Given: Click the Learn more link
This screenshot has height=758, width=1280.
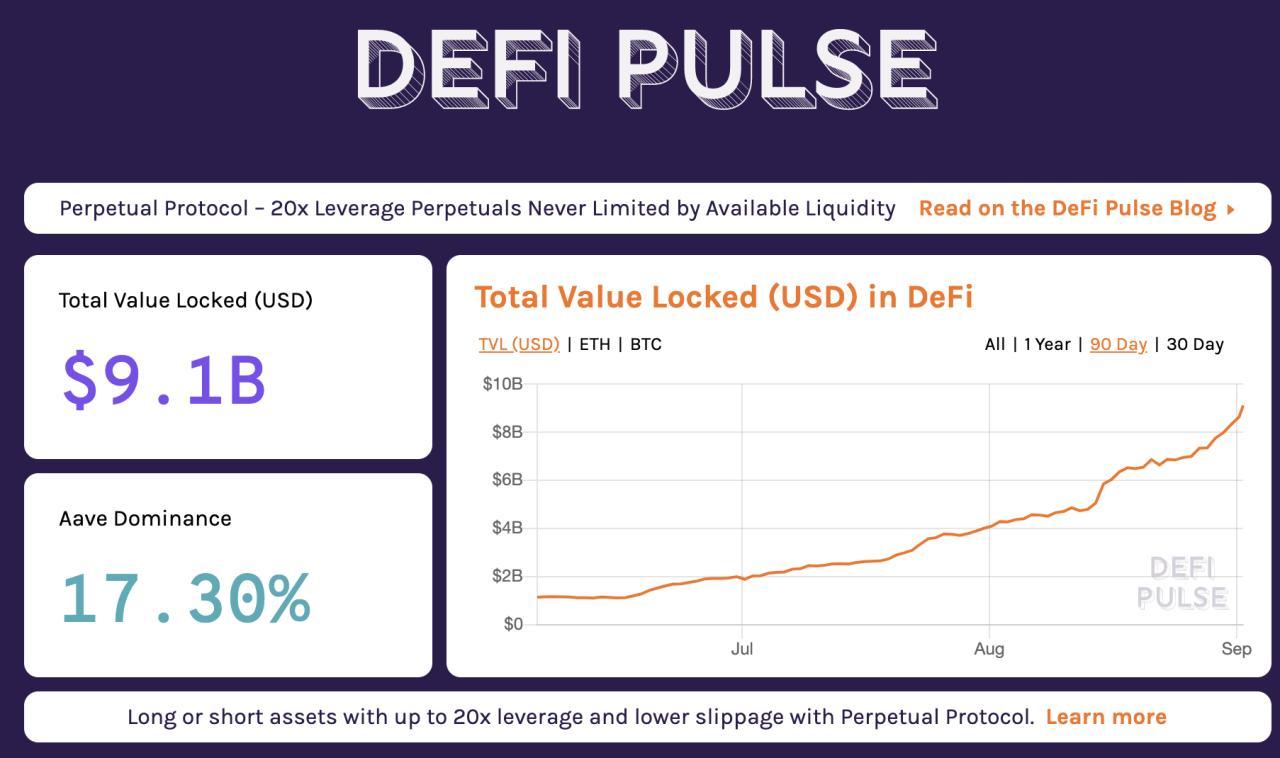Looking at the screenshot, I should coord(1105,717).
